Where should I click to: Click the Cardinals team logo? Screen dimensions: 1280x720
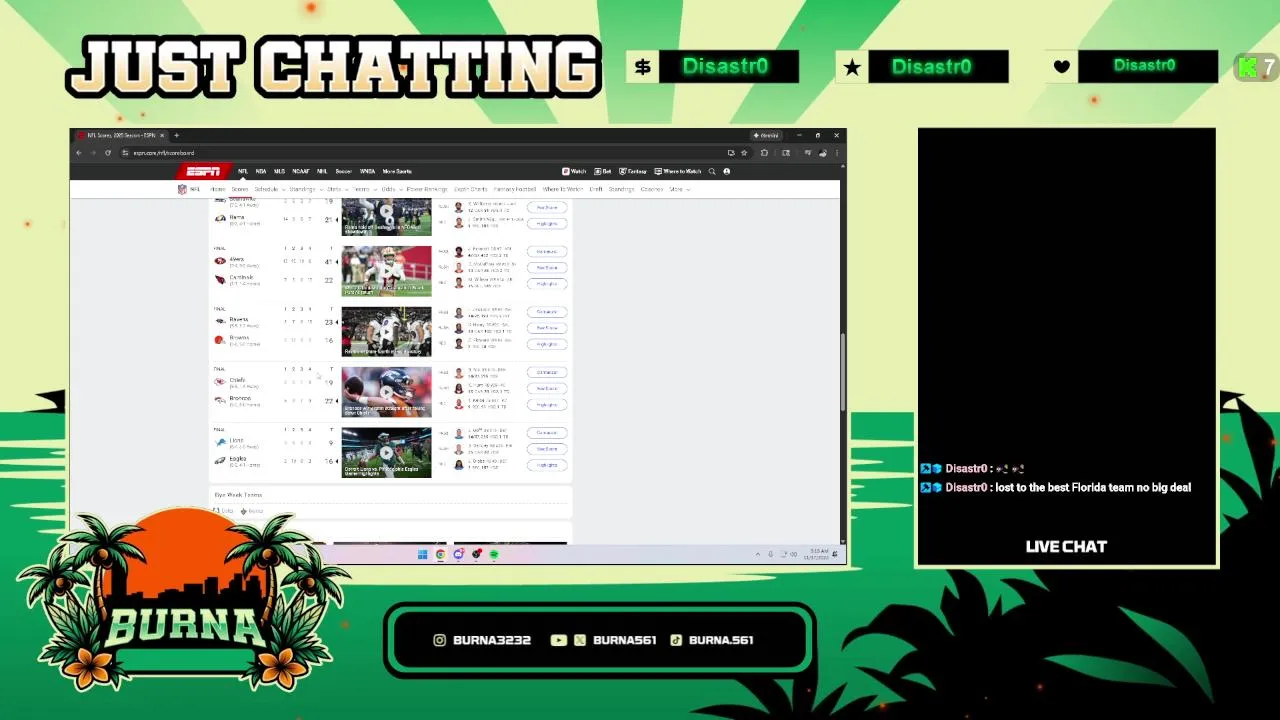click(x=220, y=279)
